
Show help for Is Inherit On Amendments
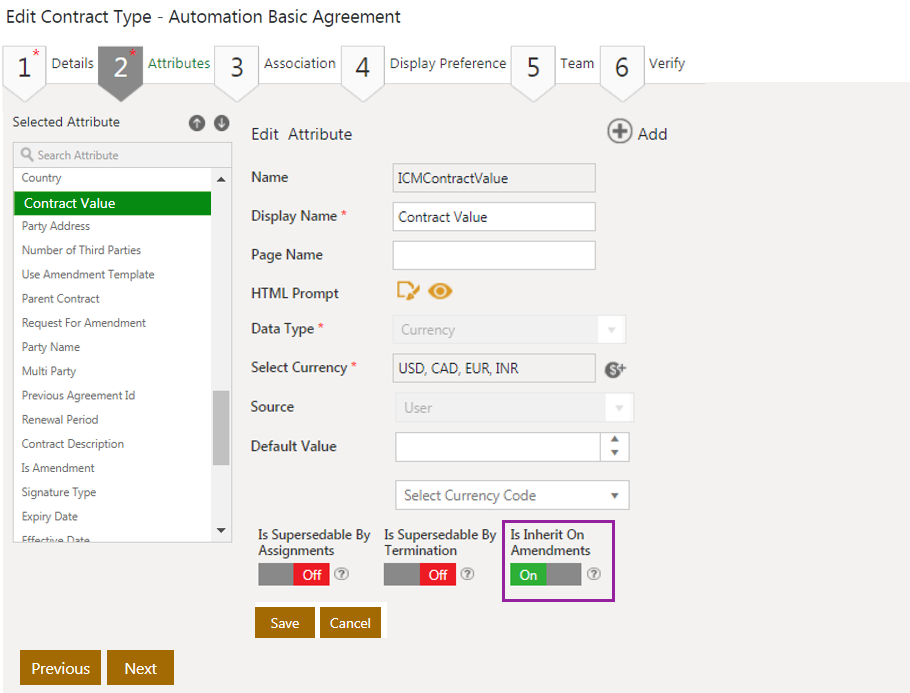(594, 574)
